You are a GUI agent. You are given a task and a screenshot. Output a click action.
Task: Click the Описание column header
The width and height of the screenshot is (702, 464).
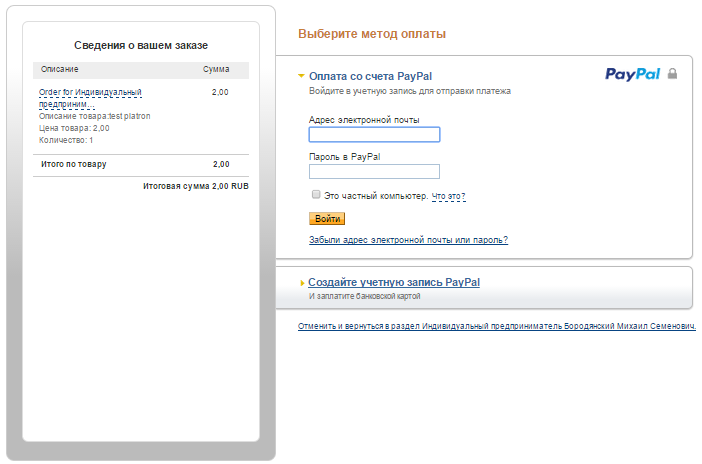pos(59,70)
